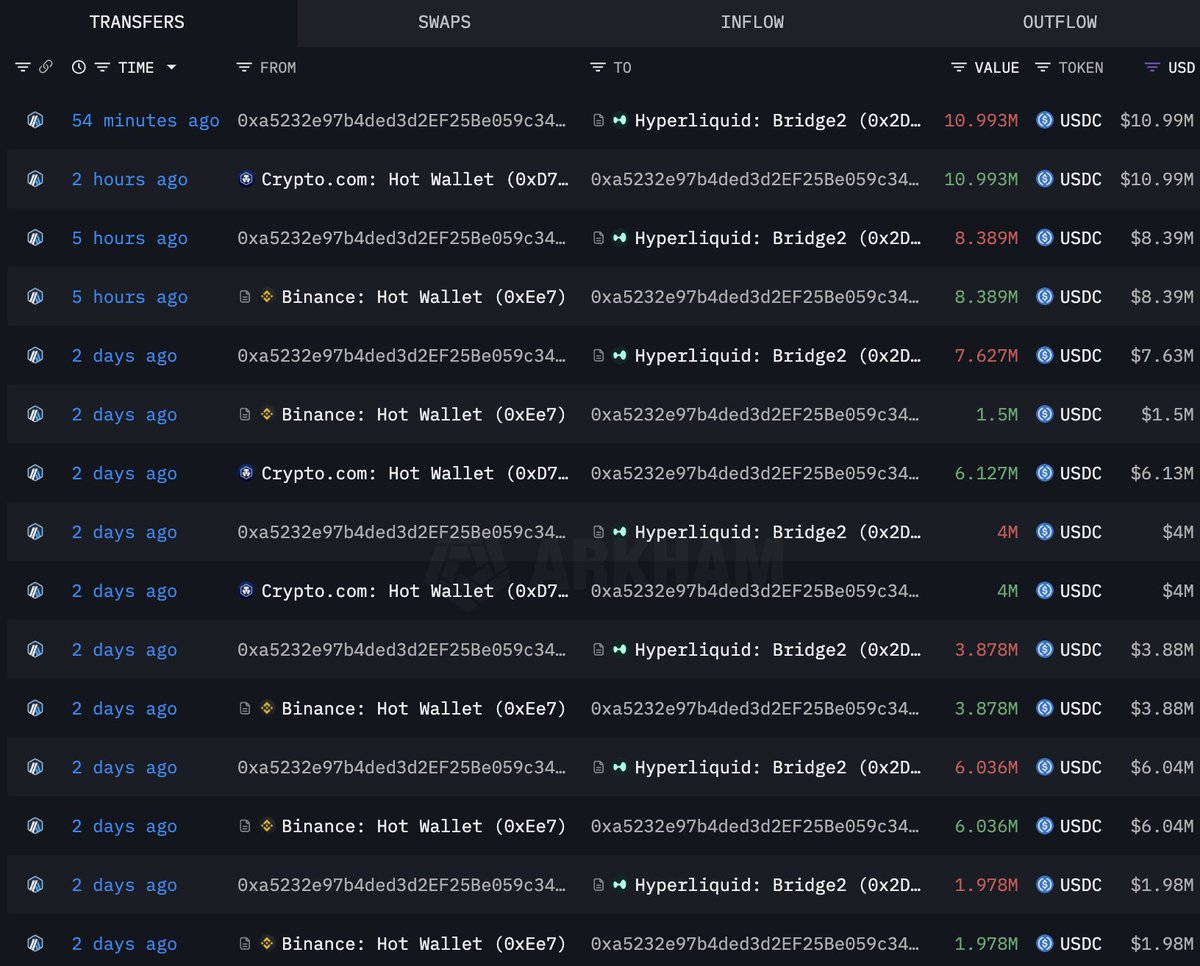
Task: Click the green 3.878M value
Action: click(986, 709)
